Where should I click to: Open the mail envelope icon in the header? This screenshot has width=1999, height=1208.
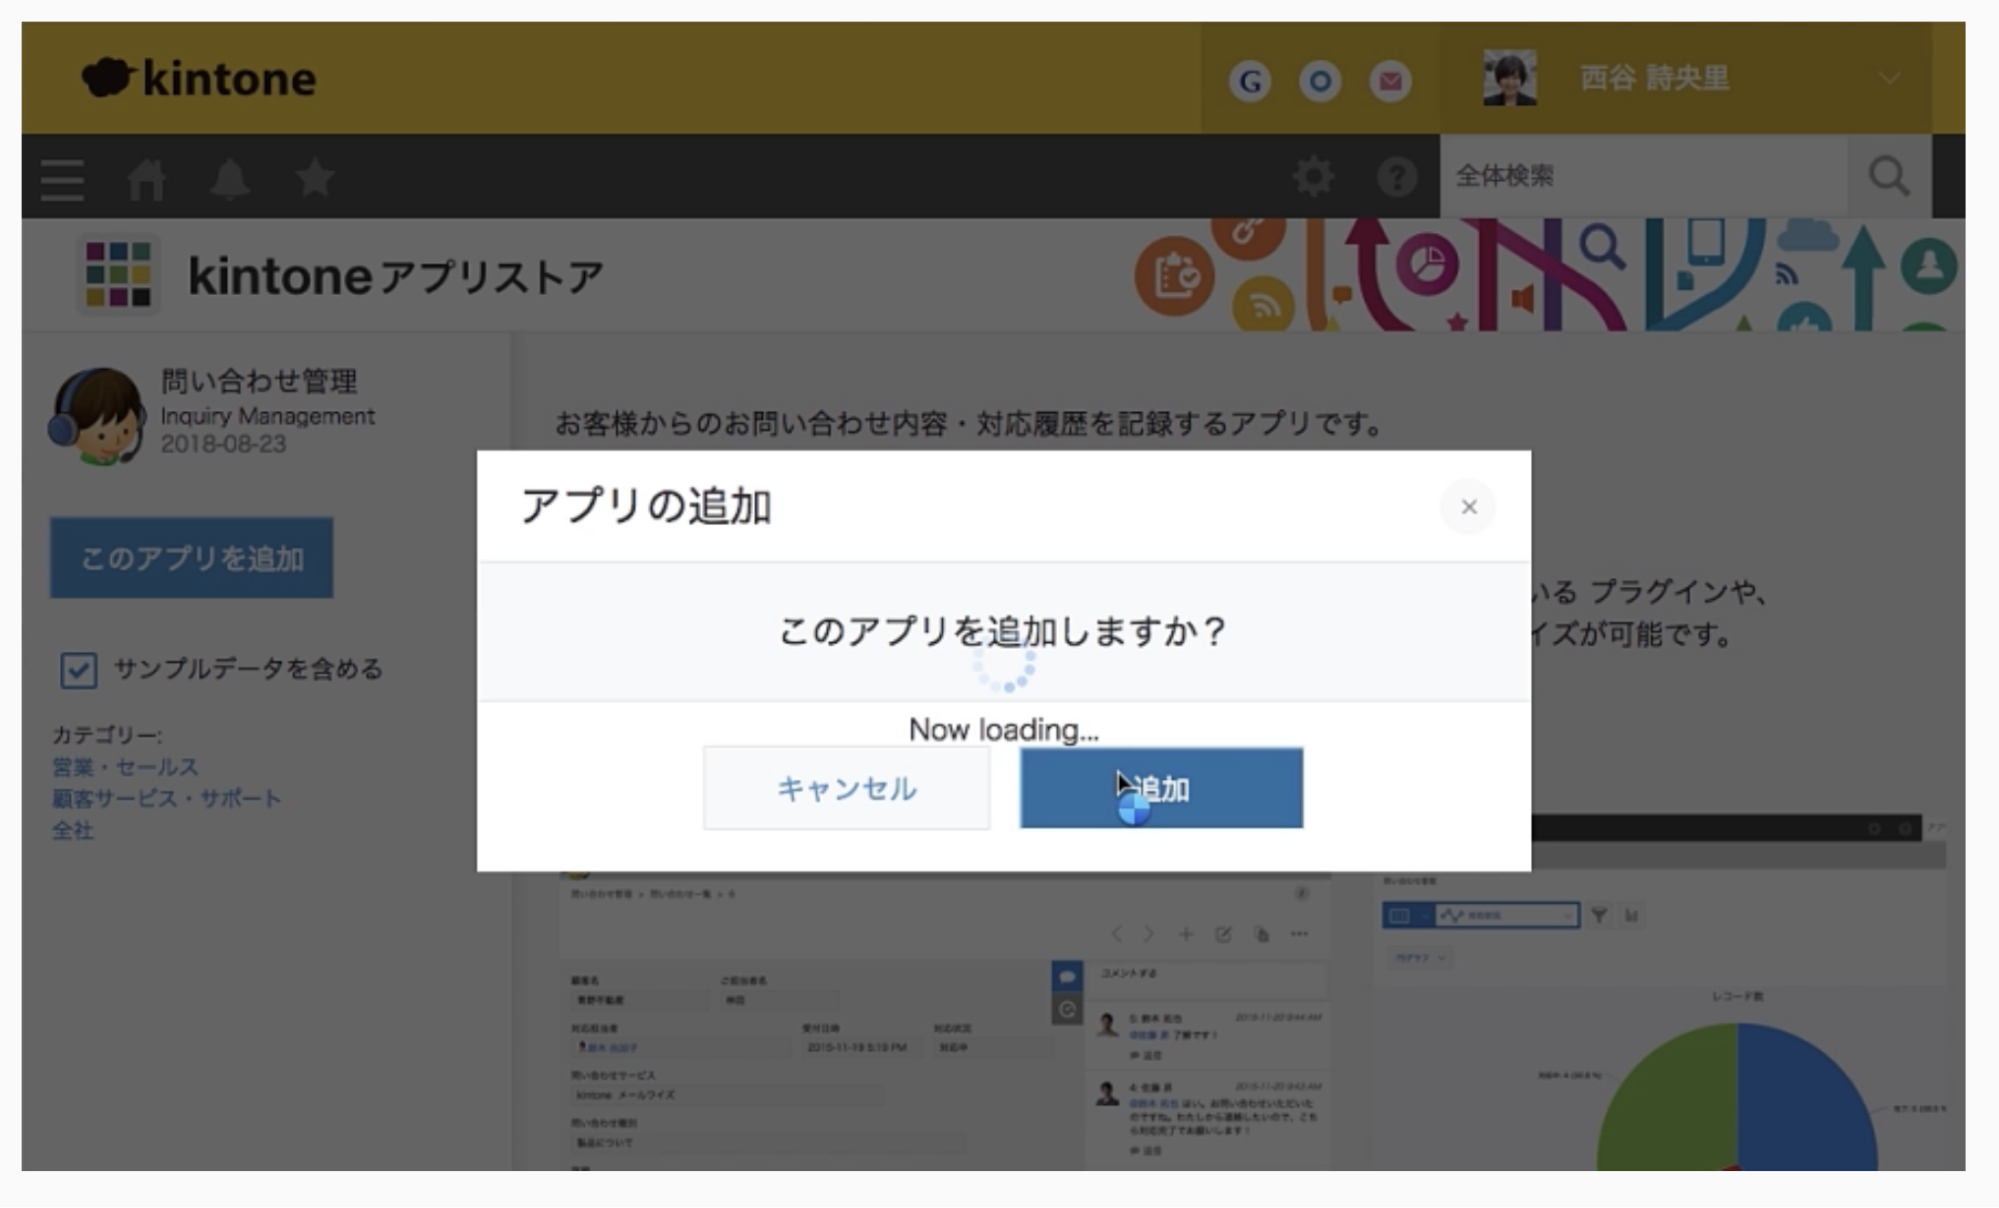click(x=1389, y=80)
